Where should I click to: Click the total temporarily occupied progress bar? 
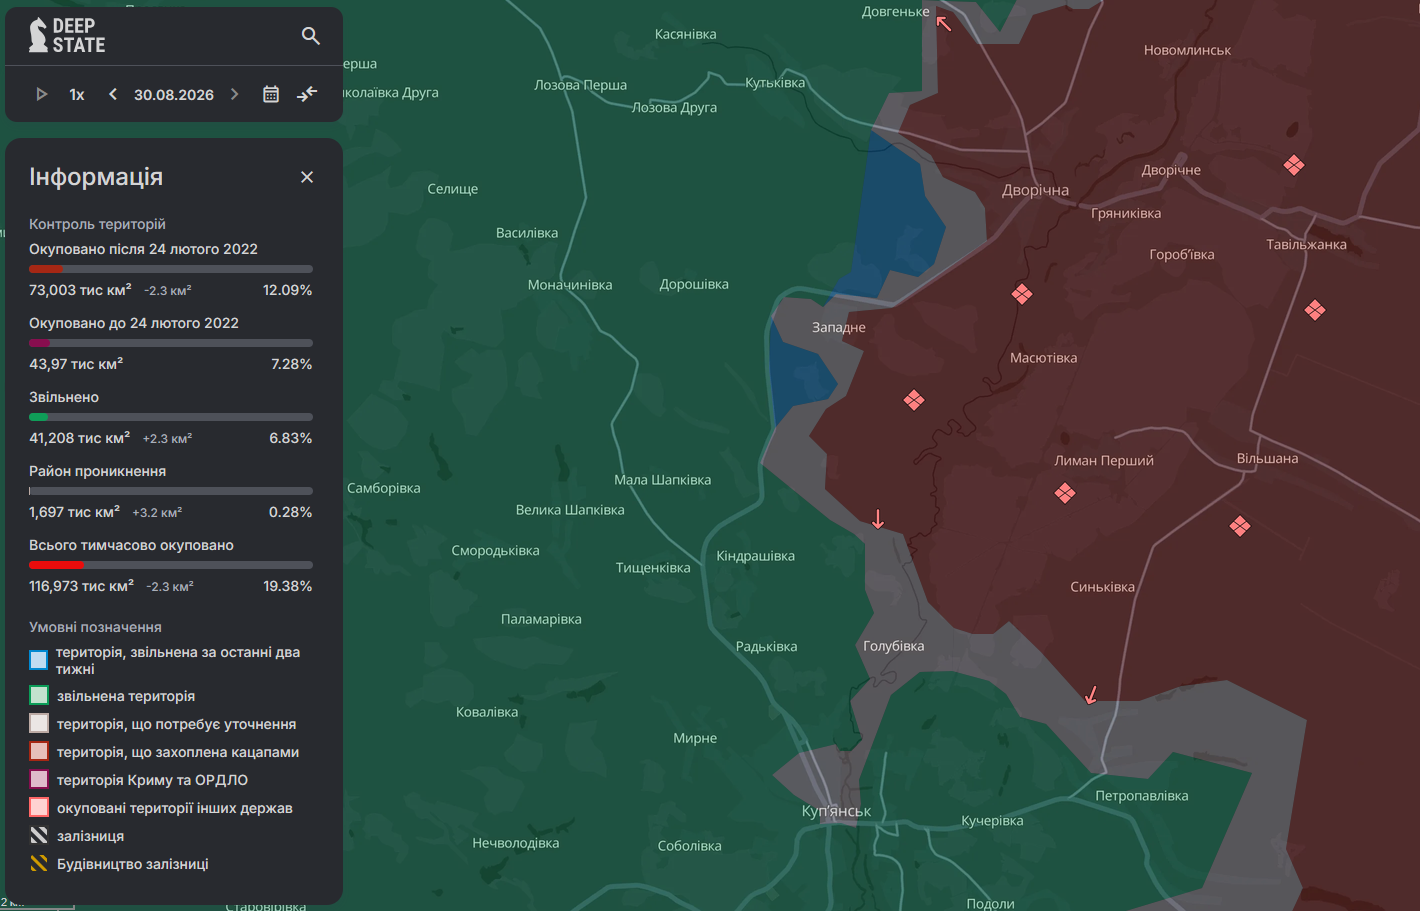(171, 565)
